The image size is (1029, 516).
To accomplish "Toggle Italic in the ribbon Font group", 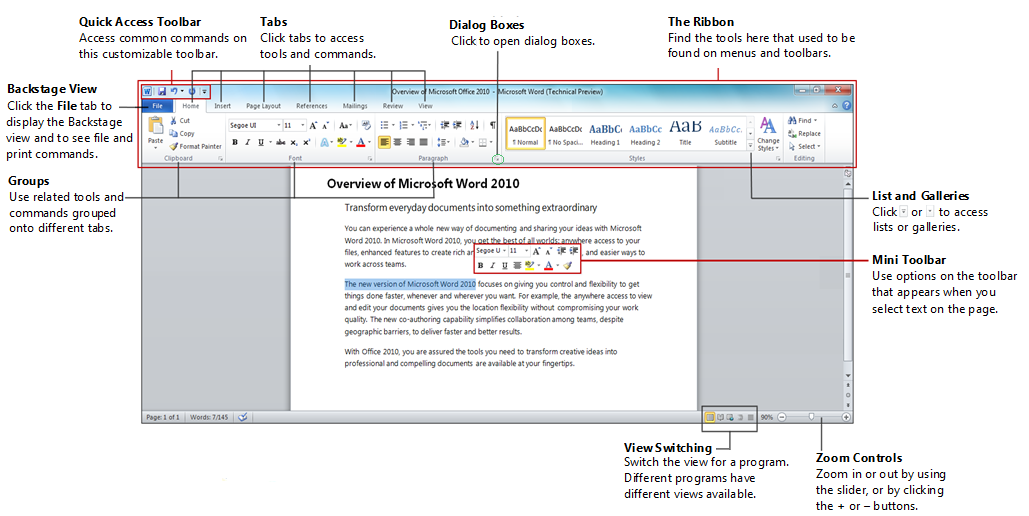I will (247, 142).
